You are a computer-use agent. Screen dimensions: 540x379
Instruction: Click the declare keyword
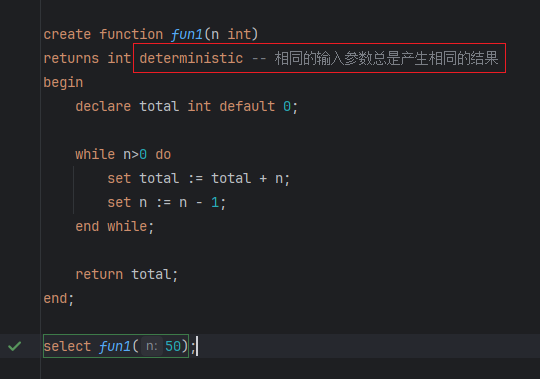click(x=103, y=106)
